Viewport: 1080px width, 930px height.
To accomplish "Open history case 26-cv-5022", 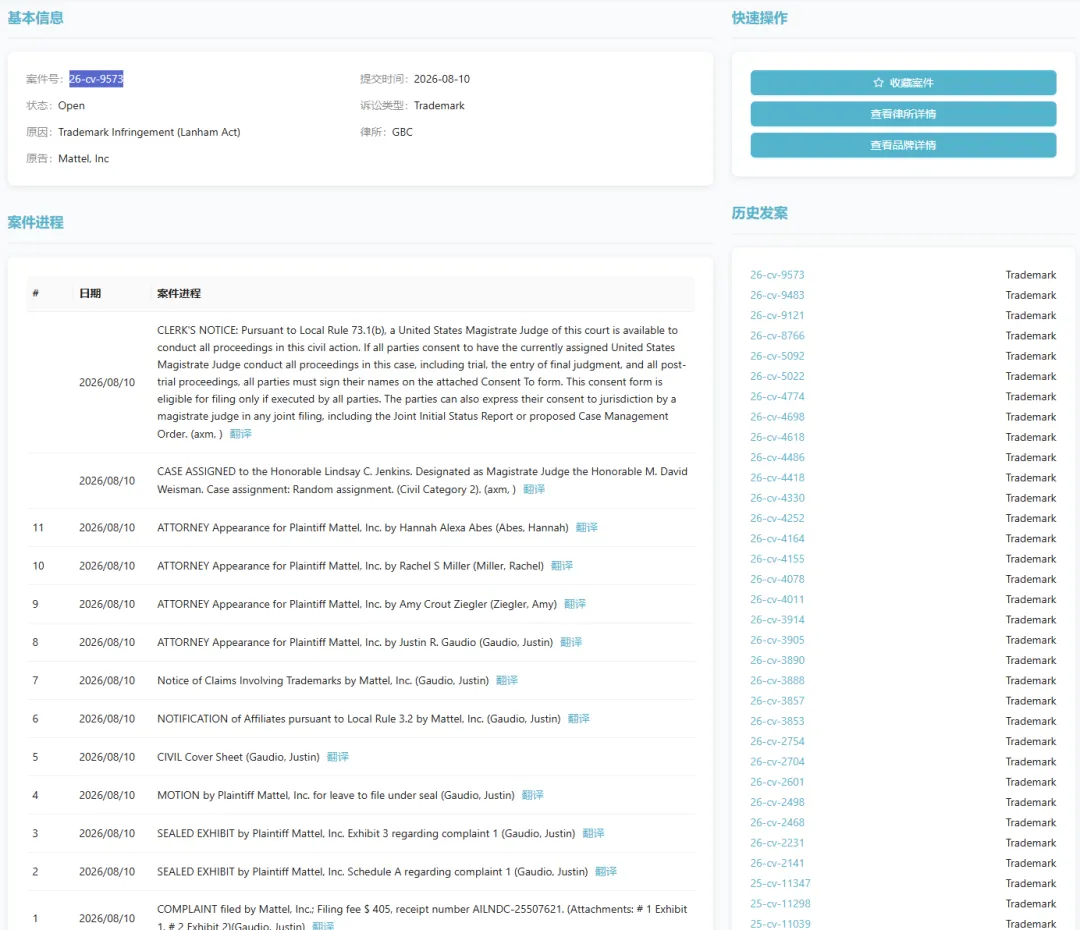I will pos(777,376).
